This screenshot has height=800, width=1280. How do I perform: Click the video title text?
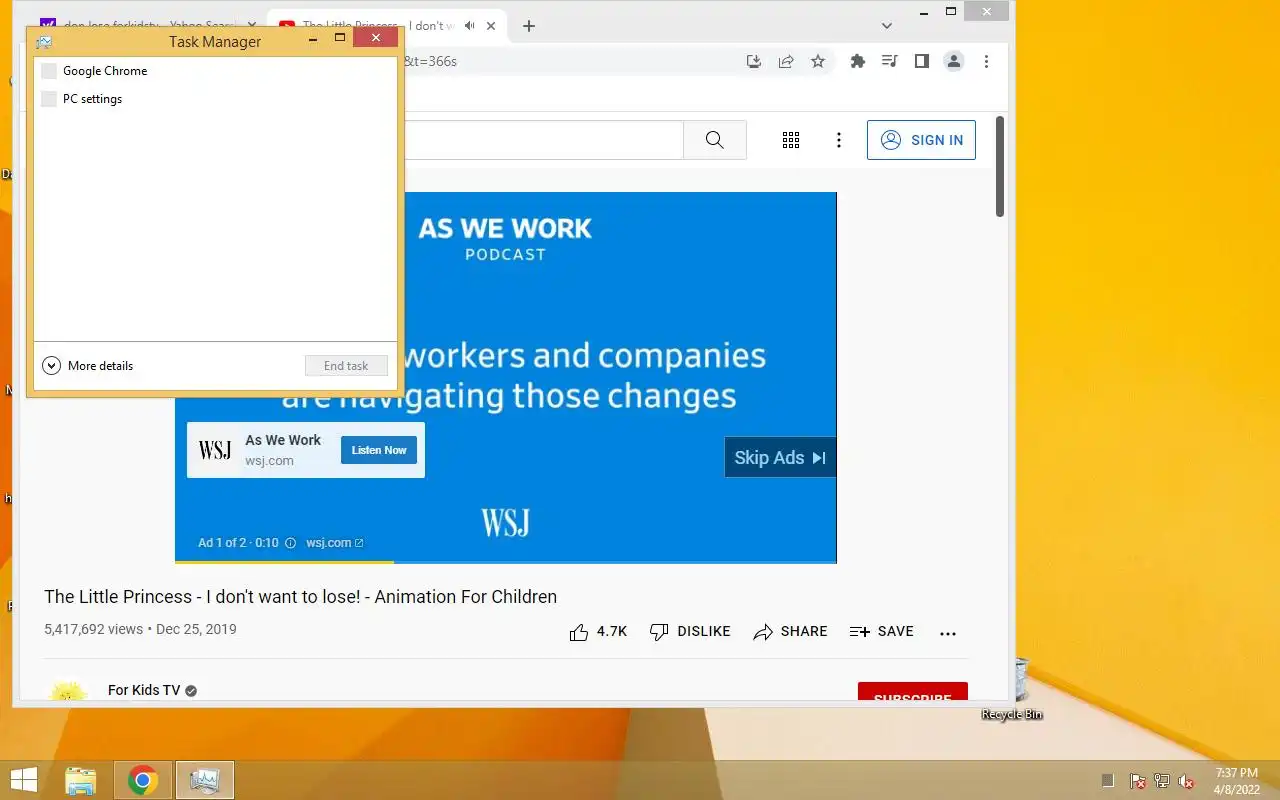[300, 597]
